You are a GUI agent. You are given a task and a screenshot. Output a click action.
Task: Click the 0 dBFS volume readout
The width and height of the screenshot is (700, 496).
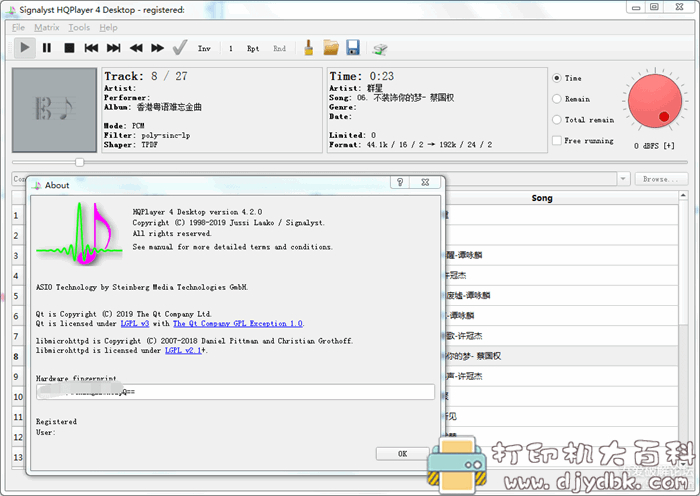click(x=654, y=146)
